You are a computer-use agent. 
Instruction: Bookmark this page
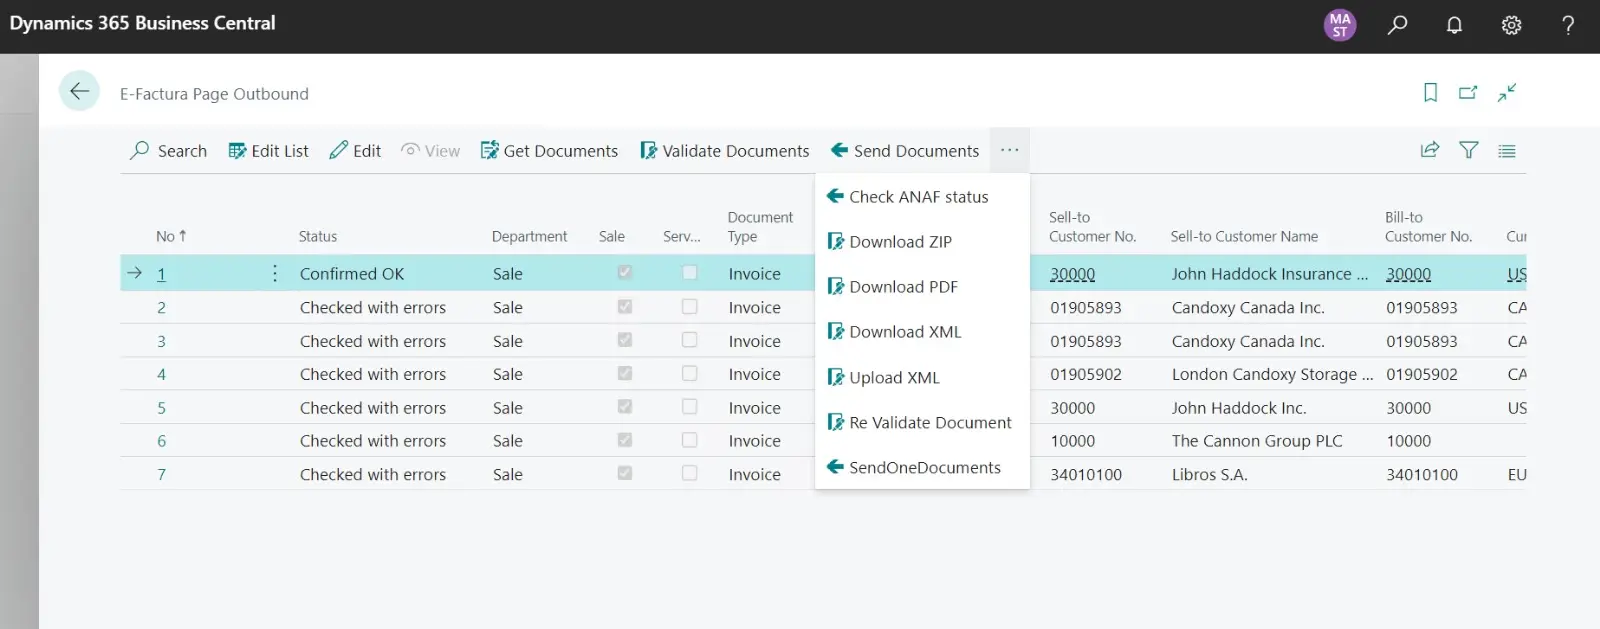pos(1430,92)
